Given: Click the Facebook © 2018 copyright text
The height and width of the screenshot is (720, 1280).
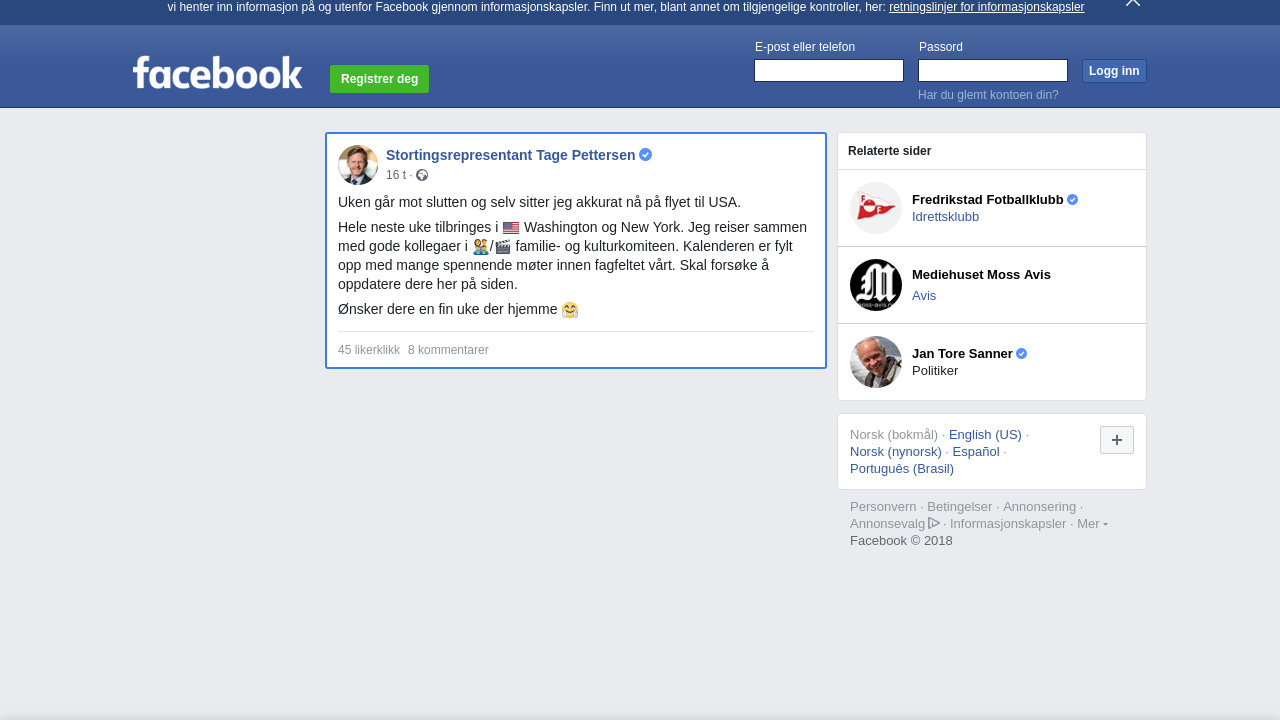Looking at the screenshot, I should (901, 541).
